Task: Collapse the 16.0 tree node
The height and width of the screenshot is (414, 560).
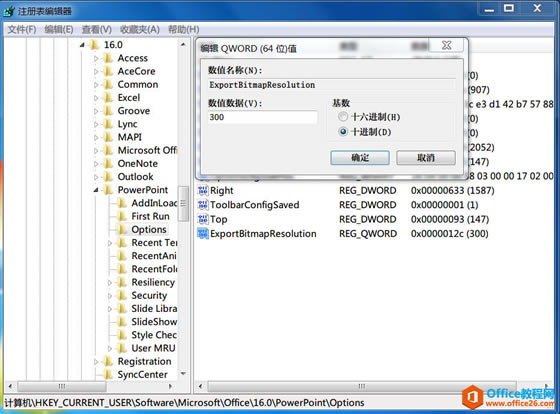Action: [82, 45]
